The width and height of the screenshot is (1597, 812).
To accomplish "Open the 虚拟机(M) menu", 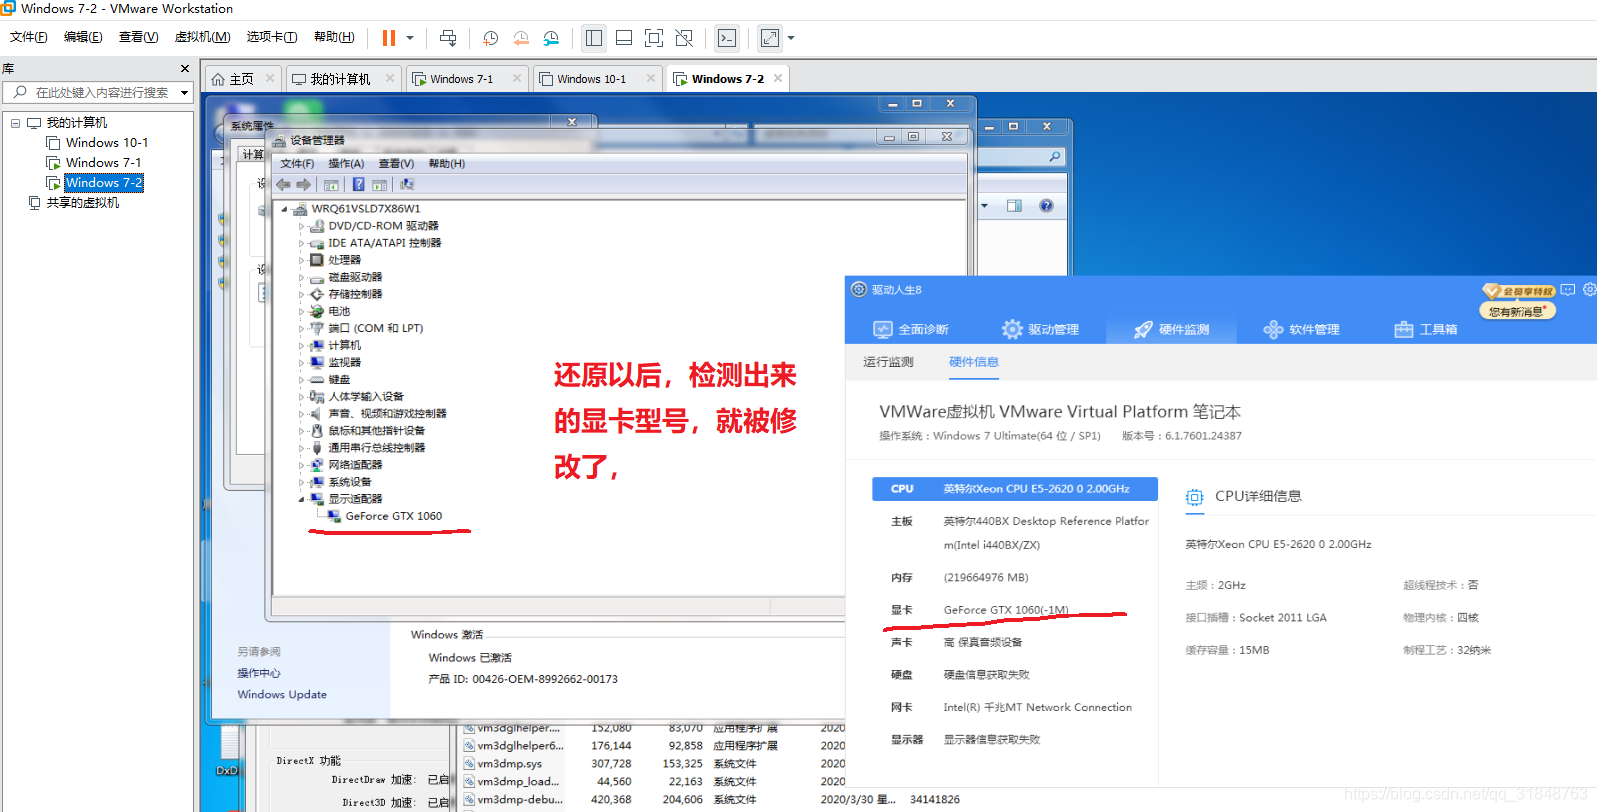I will [x=203, y=37].
